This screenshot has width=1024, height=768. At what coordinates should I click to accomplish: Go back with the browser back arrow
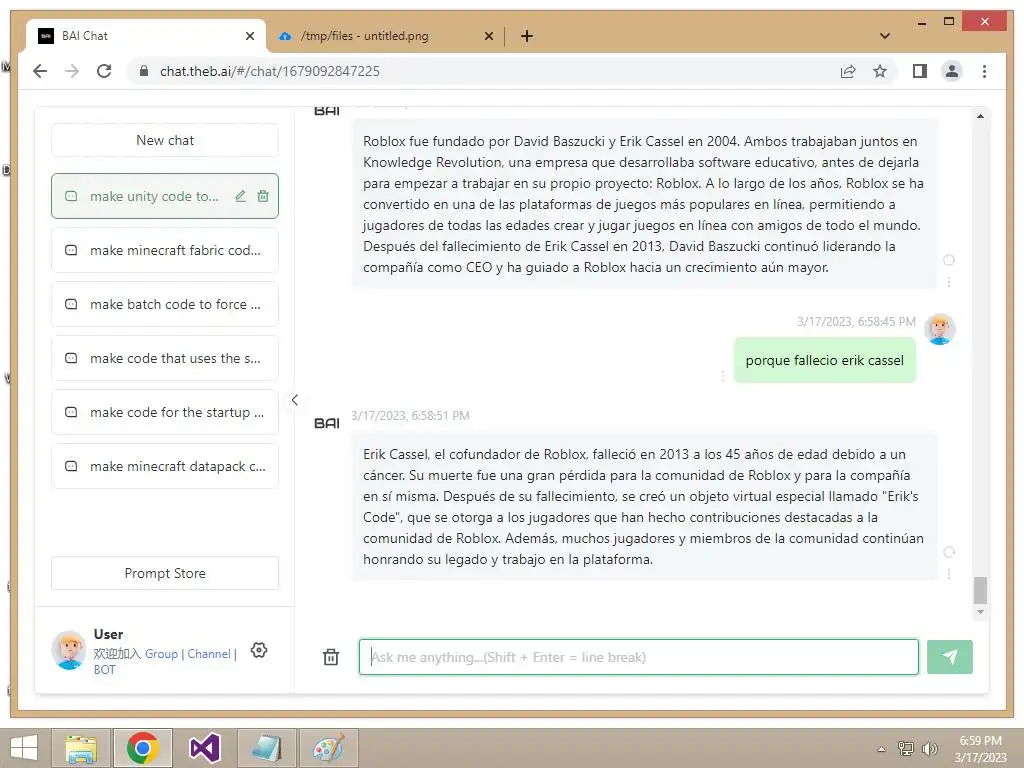[40, 71]
